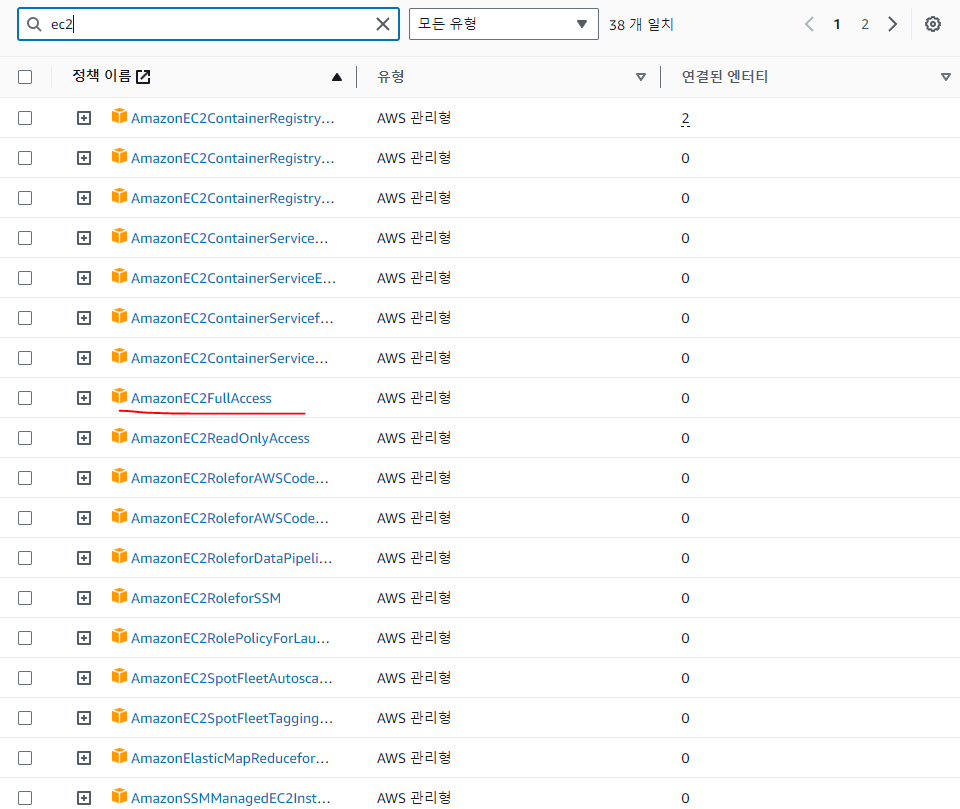Viewport: 960px width, 809px height.
Task: Open the AmazonEC2RoleforDataPipeli... policy link
Action: point(231,558)
